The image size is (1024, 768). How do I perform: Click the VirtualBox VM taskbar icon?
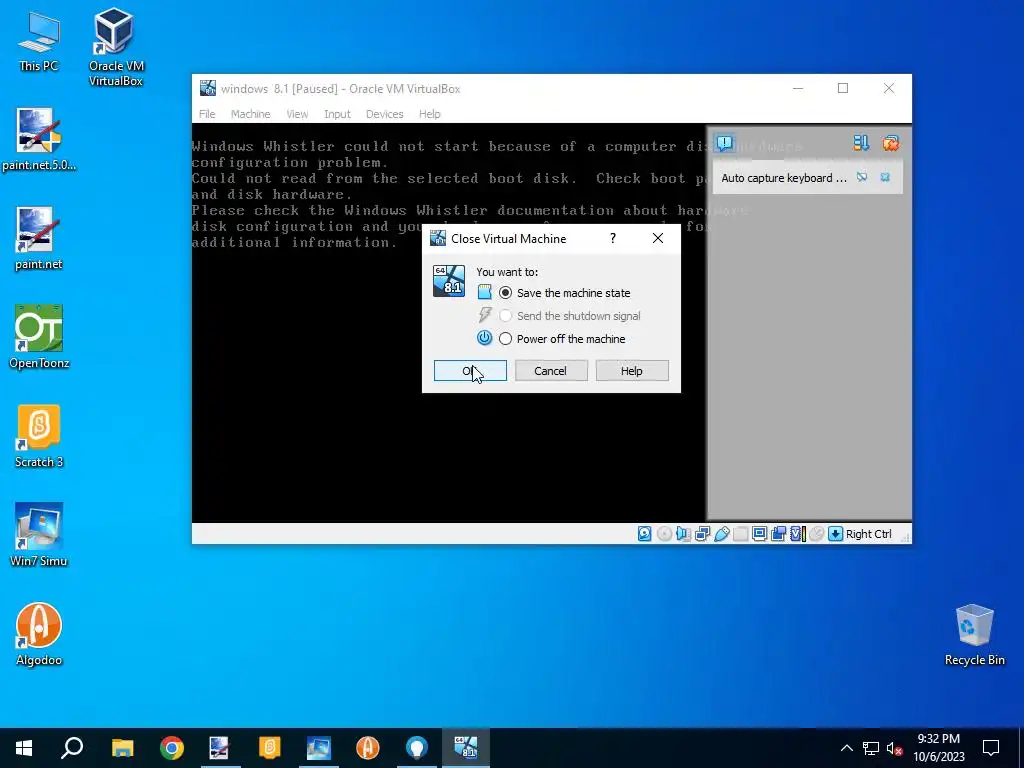[x=466, y=748]
